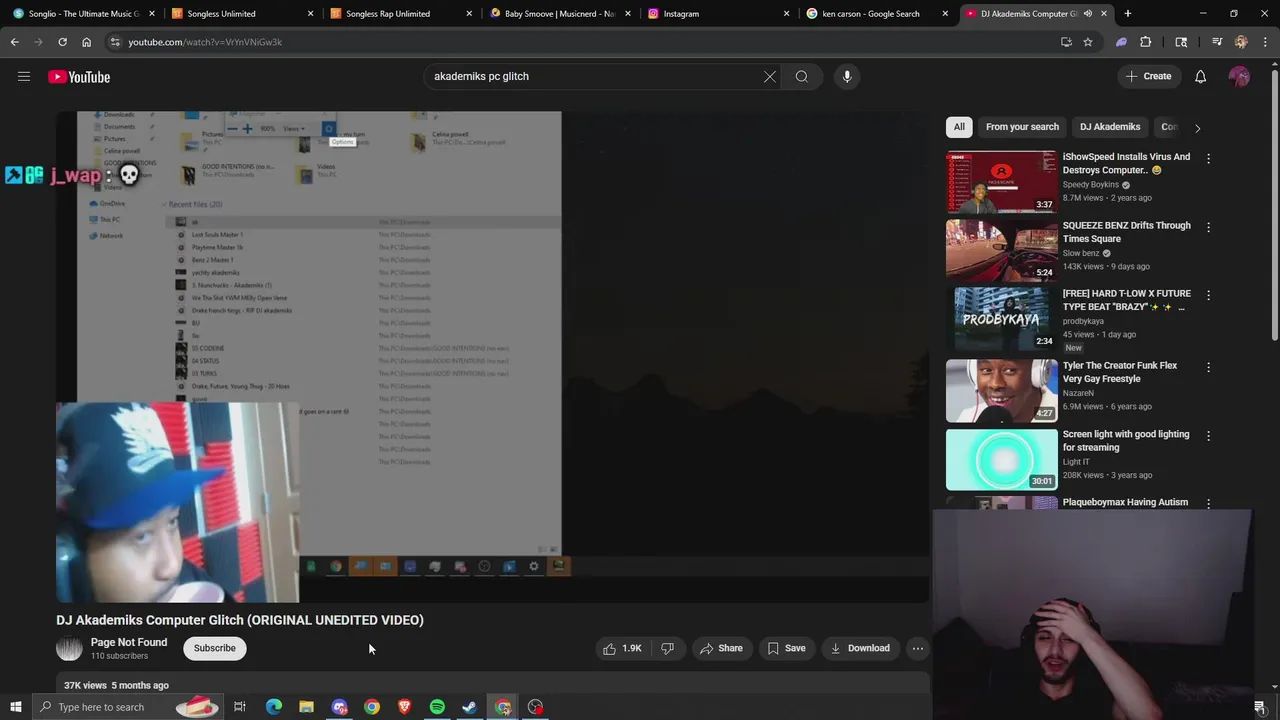
Task: Open options for Screen light video suggestion
Action: point(1208,436)
